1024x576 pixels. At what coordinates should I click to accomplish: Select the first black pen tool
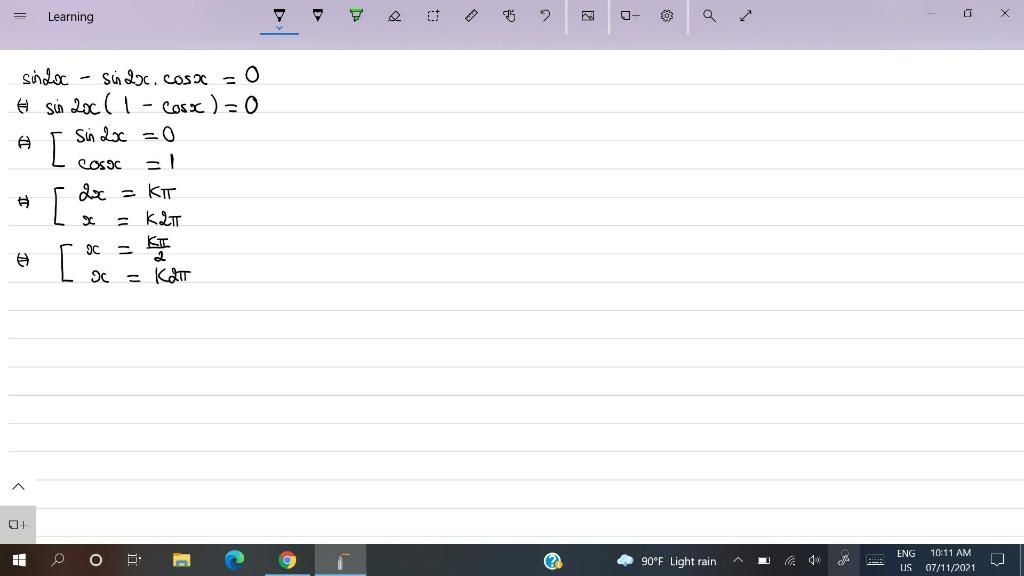pos(279,14)
